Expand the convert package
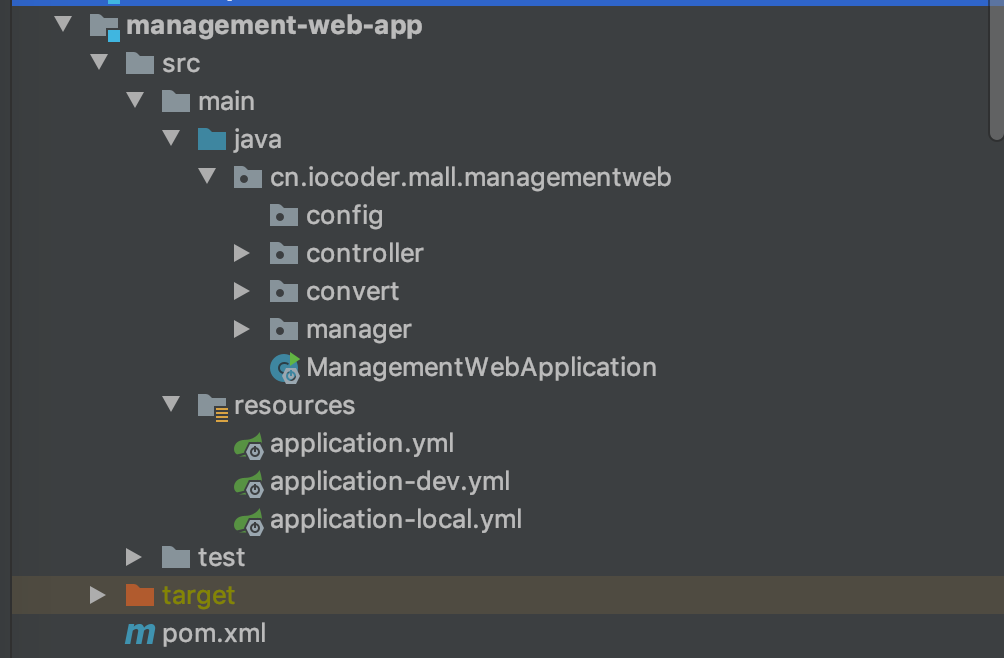The image size is (1004, 658). [x=241, y=292]
